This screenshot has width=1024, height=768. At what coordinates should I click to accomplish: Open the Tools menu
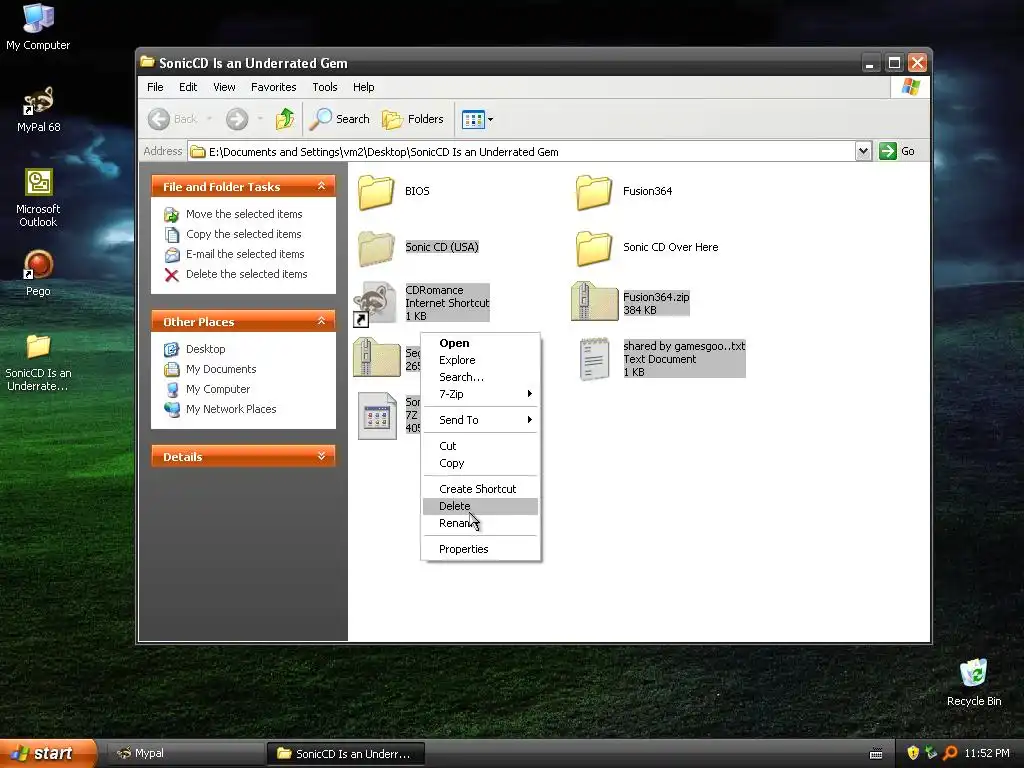325,87
